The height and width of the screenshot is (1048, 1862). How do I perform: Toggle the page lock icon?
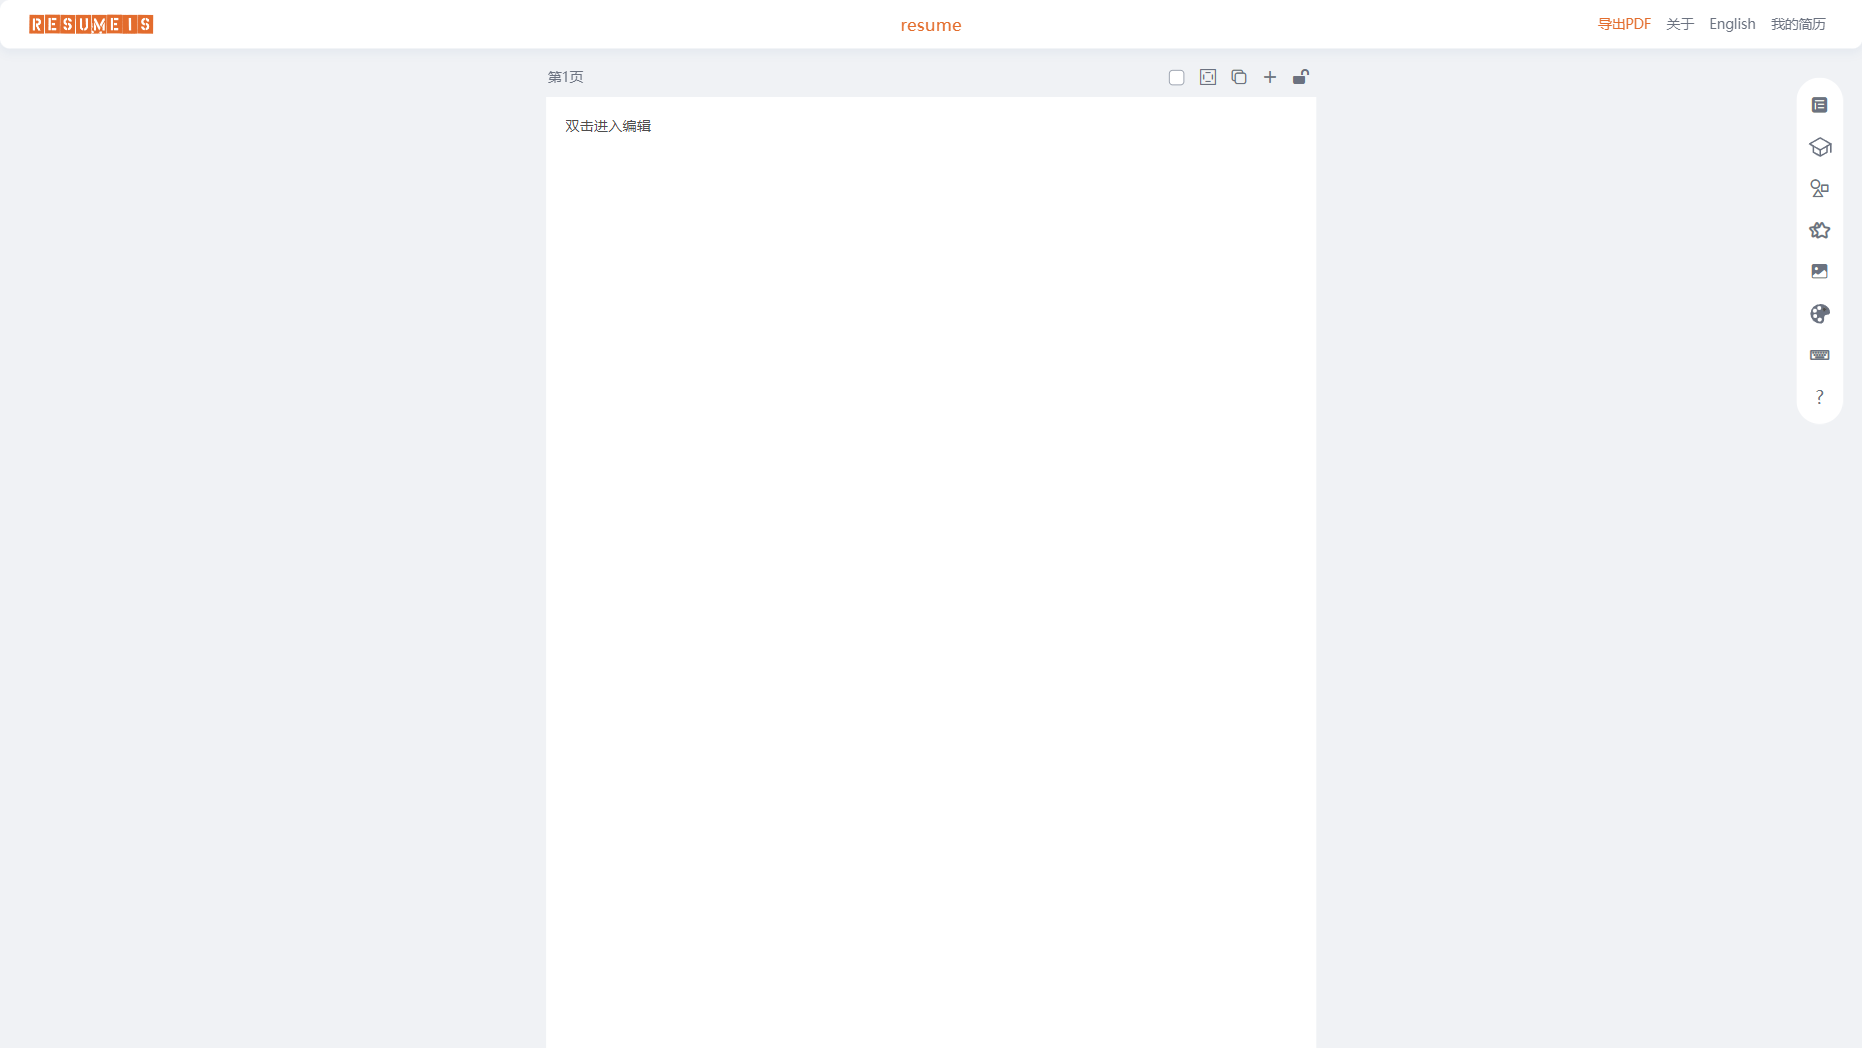point(1301,77)
